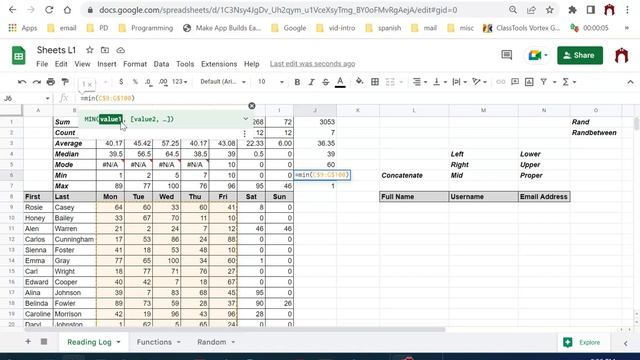640x360 pixels.
Task: Click the Move to folder icon
Action: [x=105, y=50]
